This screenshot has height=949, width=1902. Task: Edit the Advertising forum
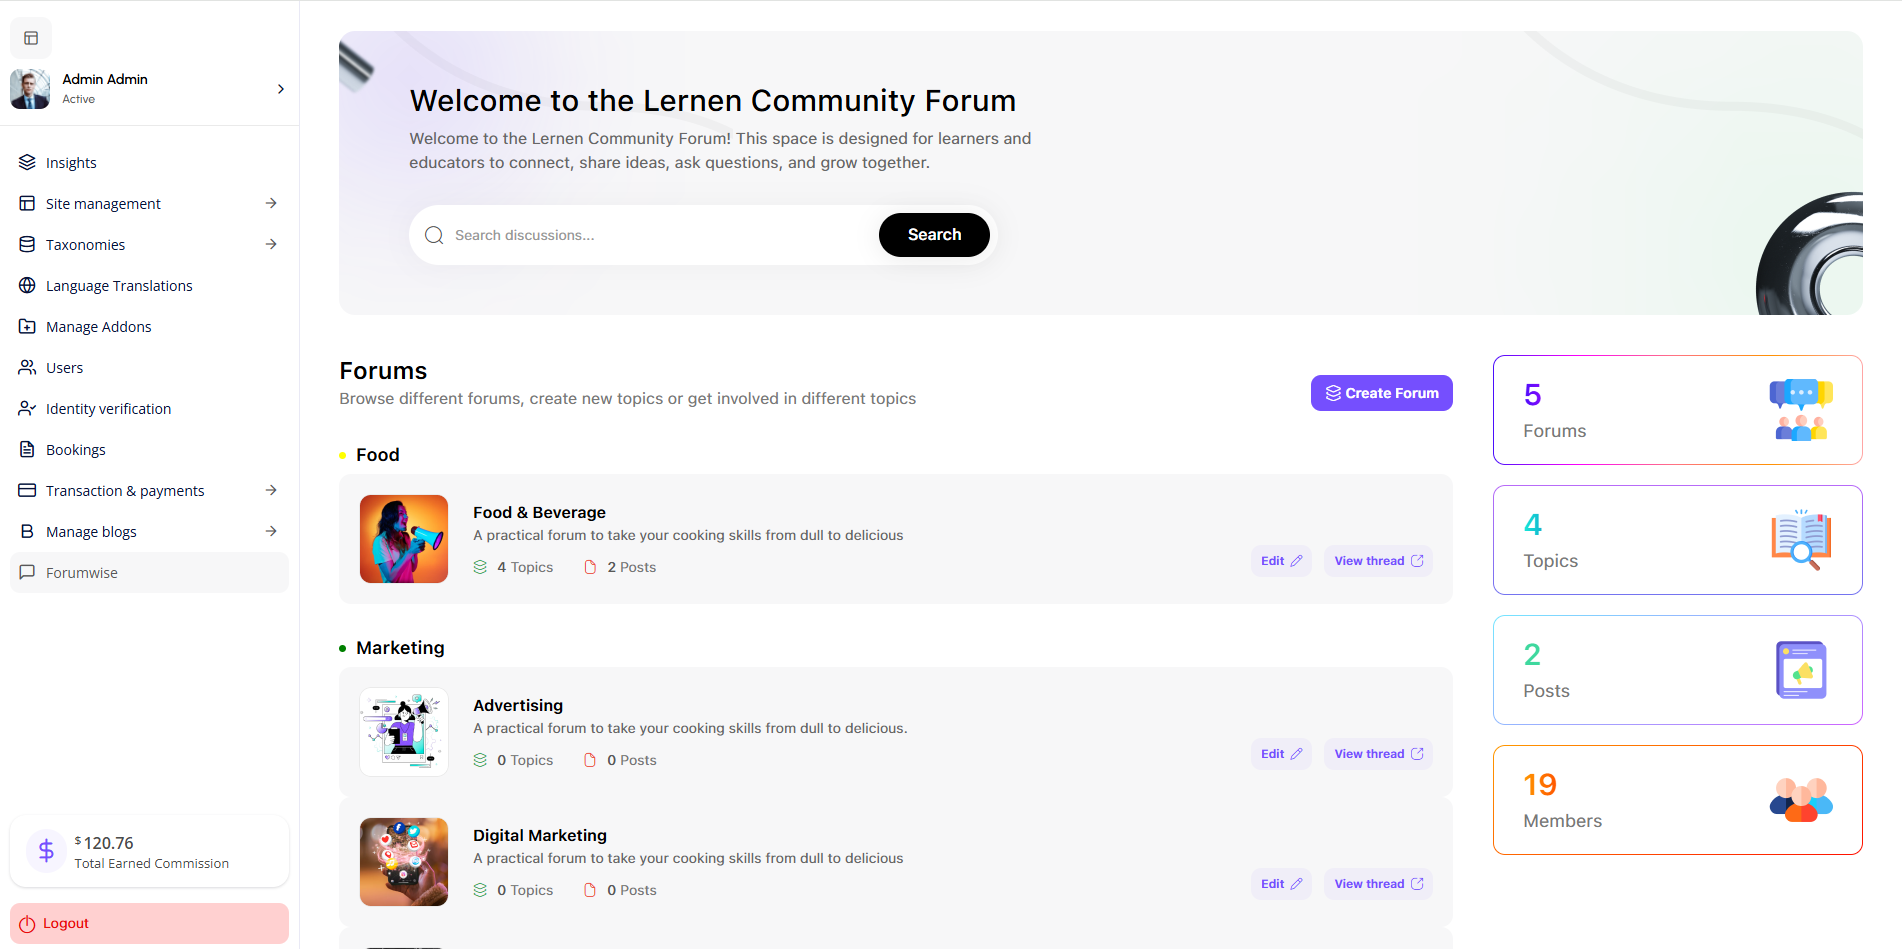tap(1280, 753)
